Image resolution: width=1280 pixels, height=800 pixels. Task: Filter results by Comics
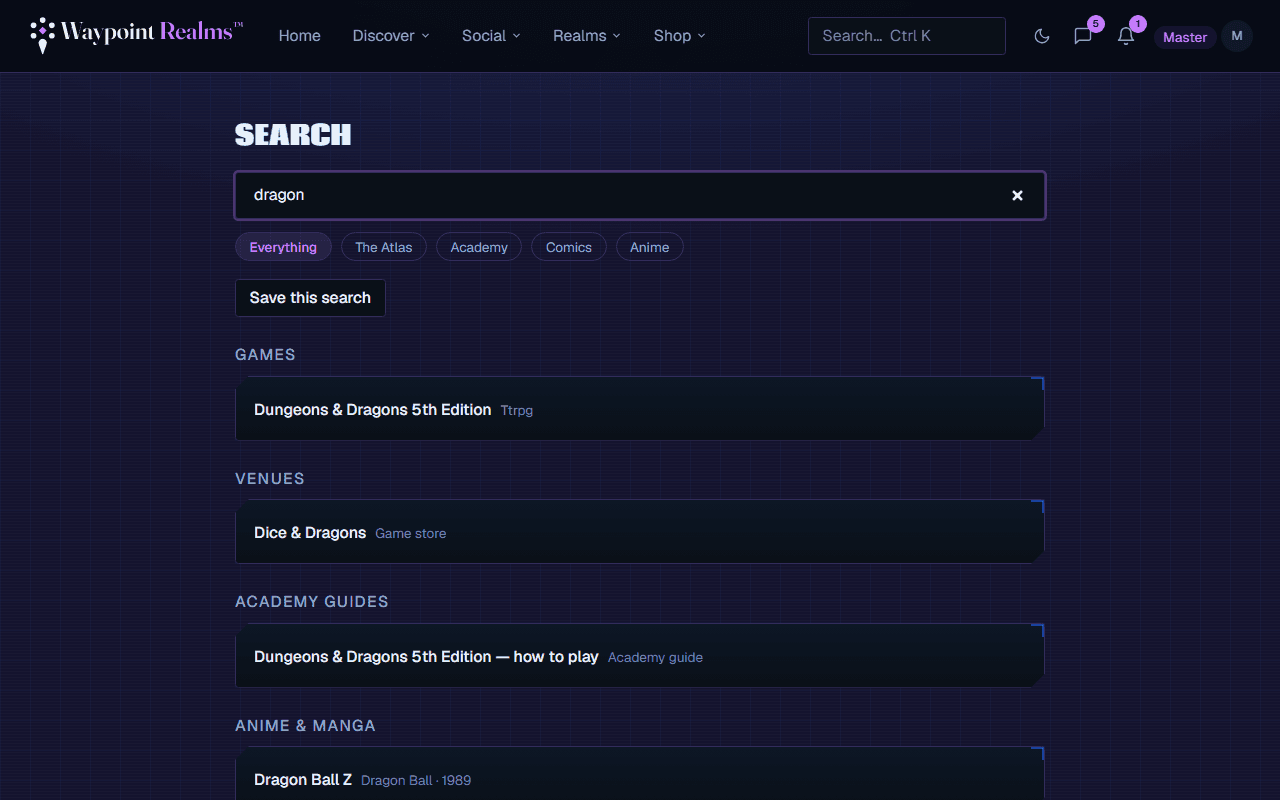click(x=569, y=247)
